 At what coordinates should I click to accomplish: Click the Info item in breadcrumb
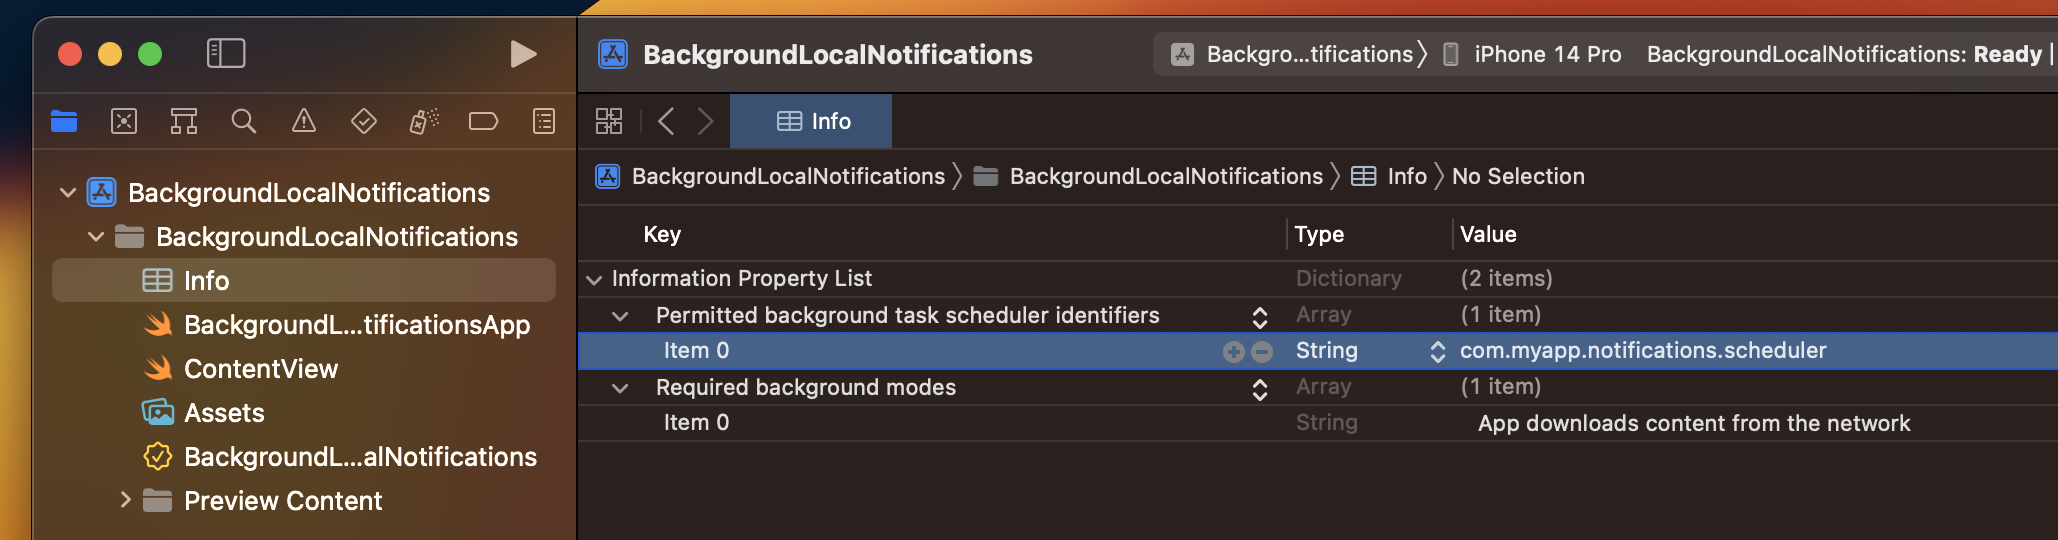[x=1389, y=176]
